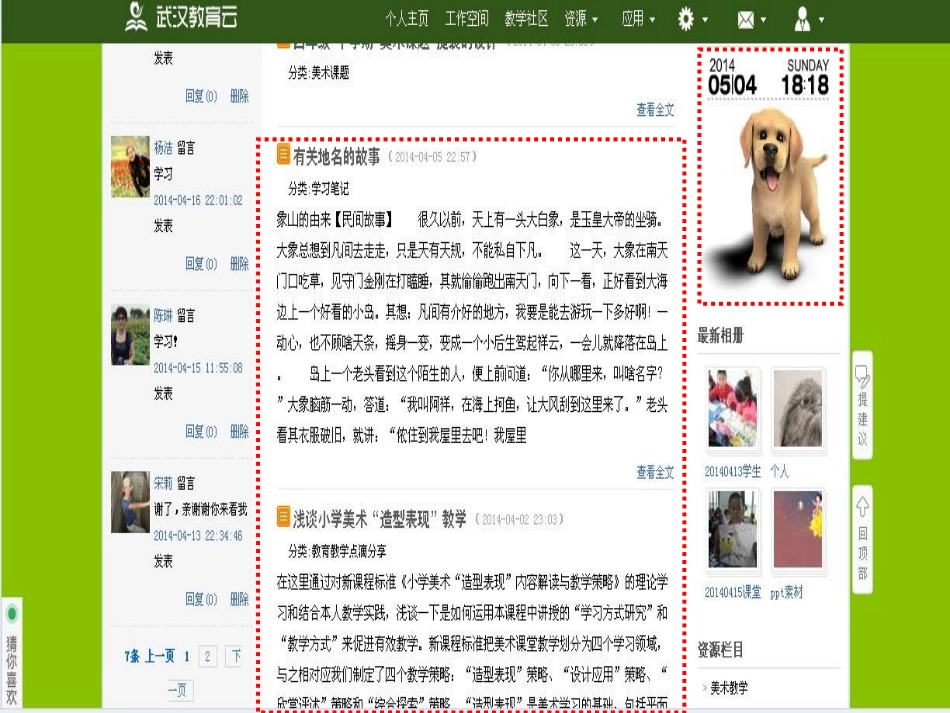Screen dimensions: 950x713
Task: Open the post 浅谈小学美术“造型表现”教学
Action: pyautogui.click(x=380, y=519)
